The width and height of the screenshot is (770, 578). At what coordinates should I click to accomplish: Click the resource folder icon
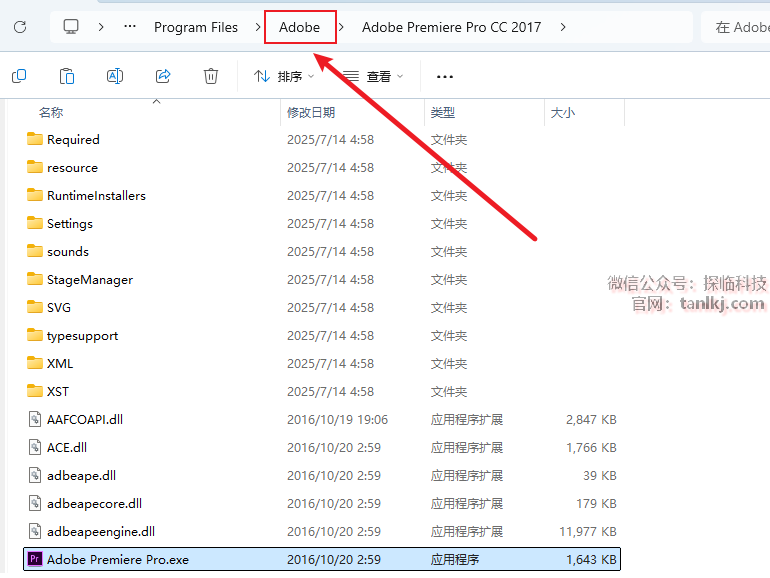pyautogui.click(x=34, y=167)
